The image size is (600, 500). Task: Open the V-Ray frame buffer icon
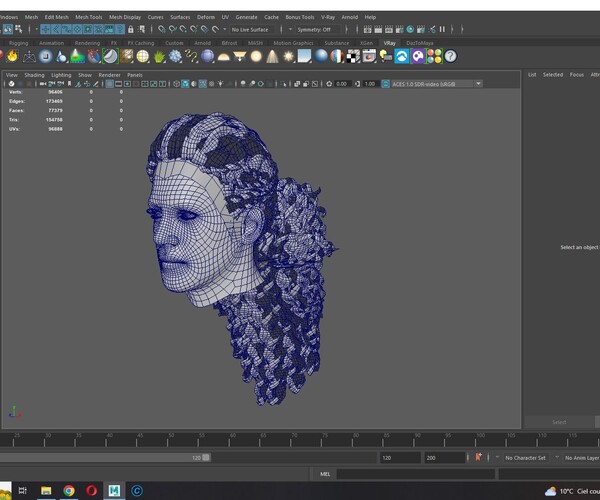[x=369, y=56]
